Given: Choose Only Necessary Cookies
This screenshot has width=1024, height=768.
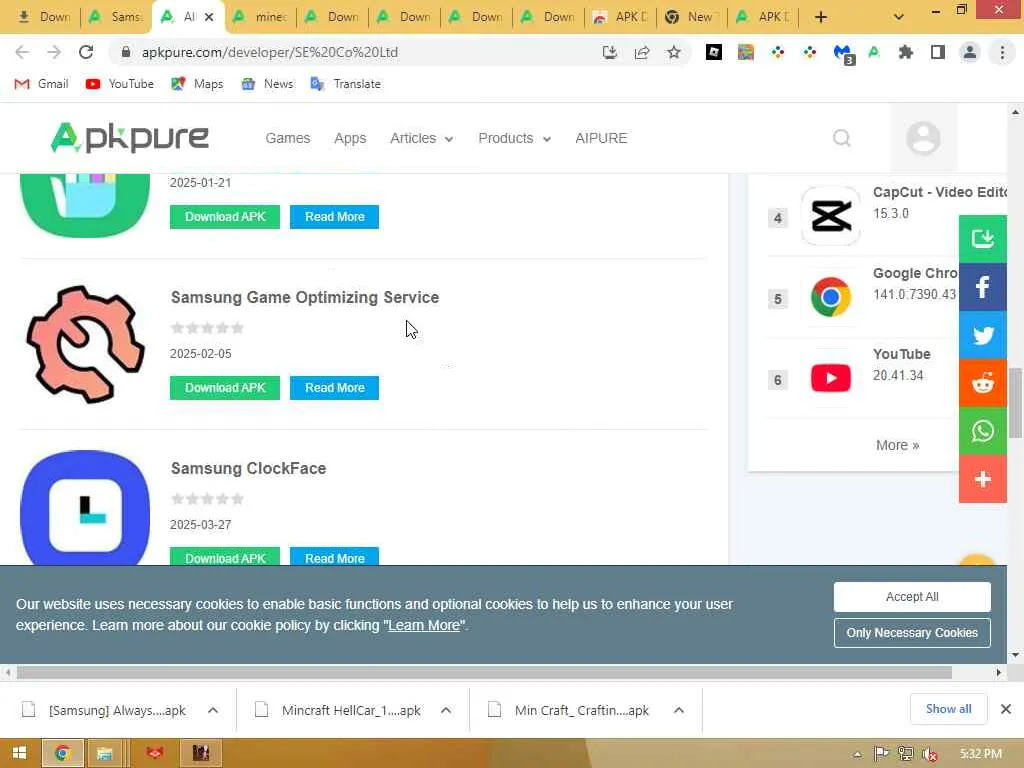Looking at the screenshot, I should 912,633.
